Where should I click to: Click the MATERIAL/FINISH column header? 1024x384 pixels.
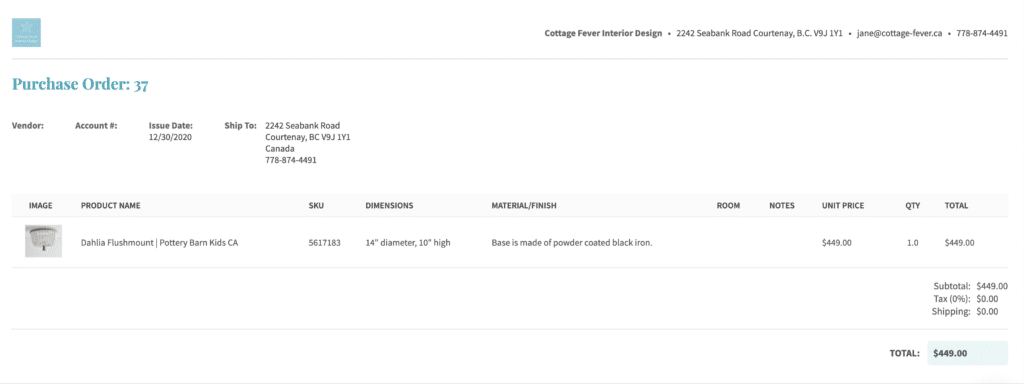click(524, 206)
